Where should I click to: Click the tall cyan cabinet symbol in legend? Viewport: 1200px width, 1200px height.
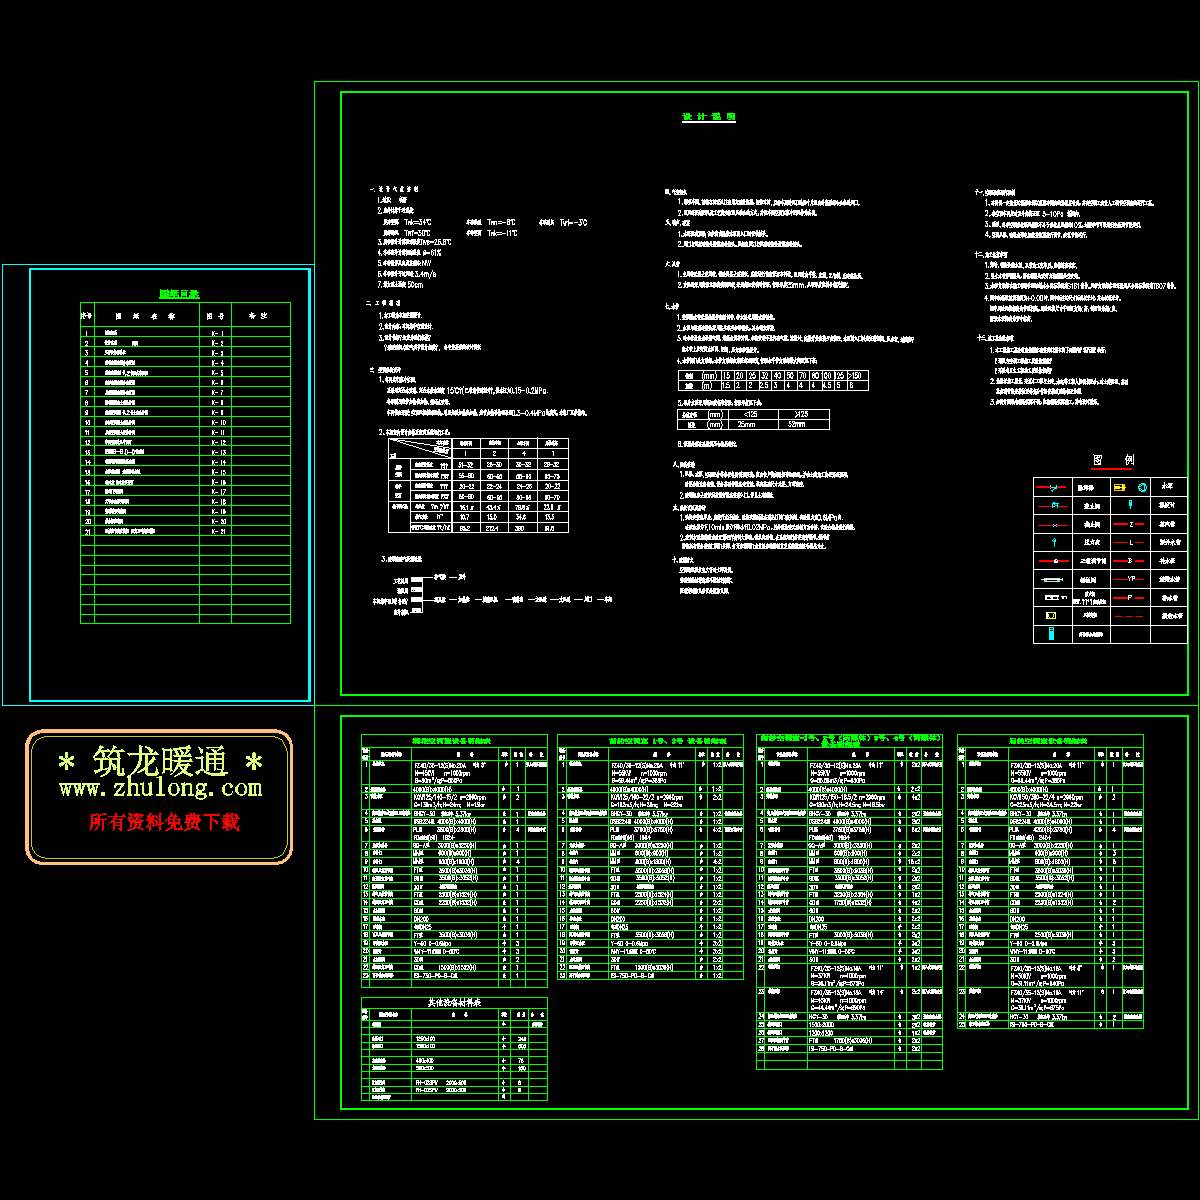pos(1051,633)
